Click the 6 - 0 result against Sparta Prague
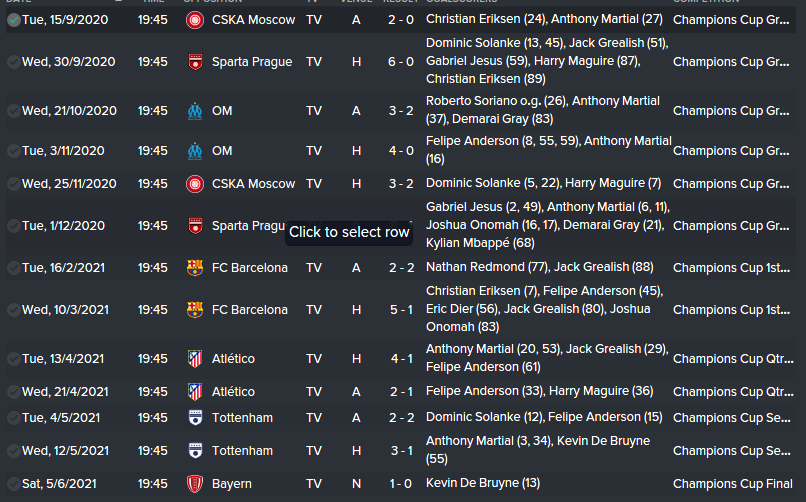This screenshot has height=502, width=806. pos(400,62)
